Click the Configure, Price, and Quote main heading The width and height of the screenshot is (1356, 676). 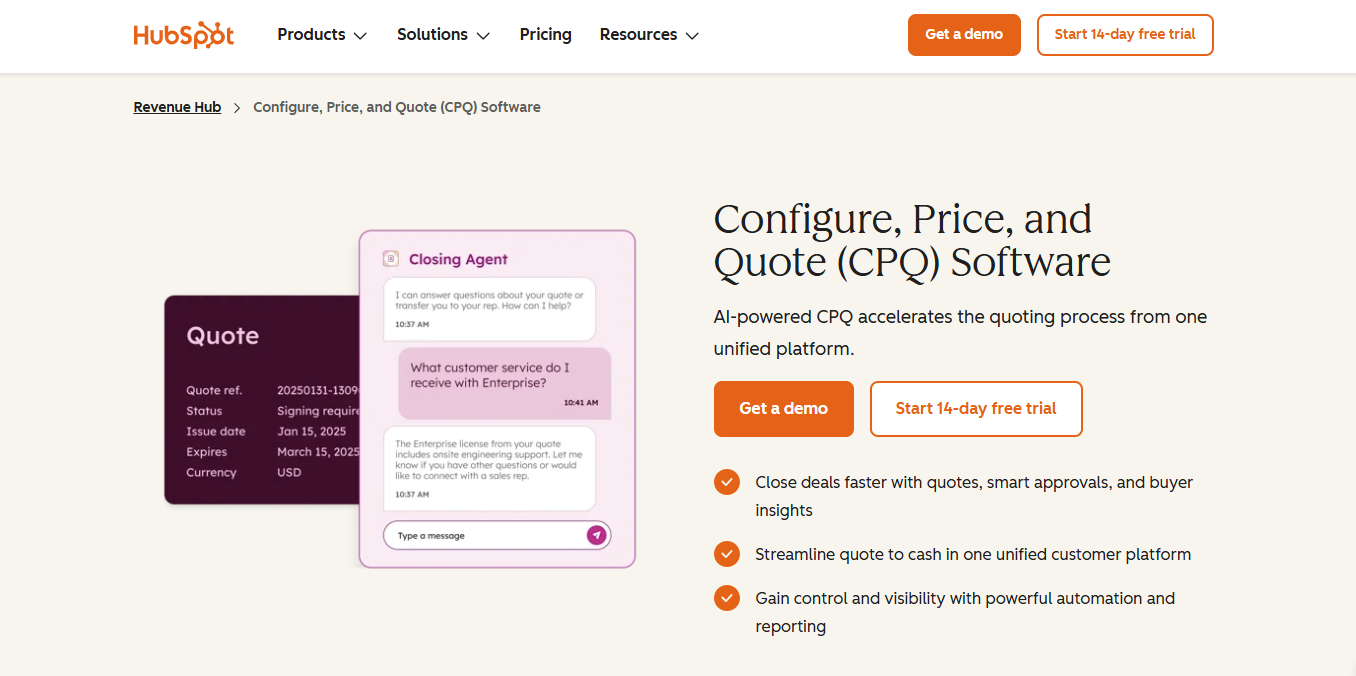click(x=912, y=240)
